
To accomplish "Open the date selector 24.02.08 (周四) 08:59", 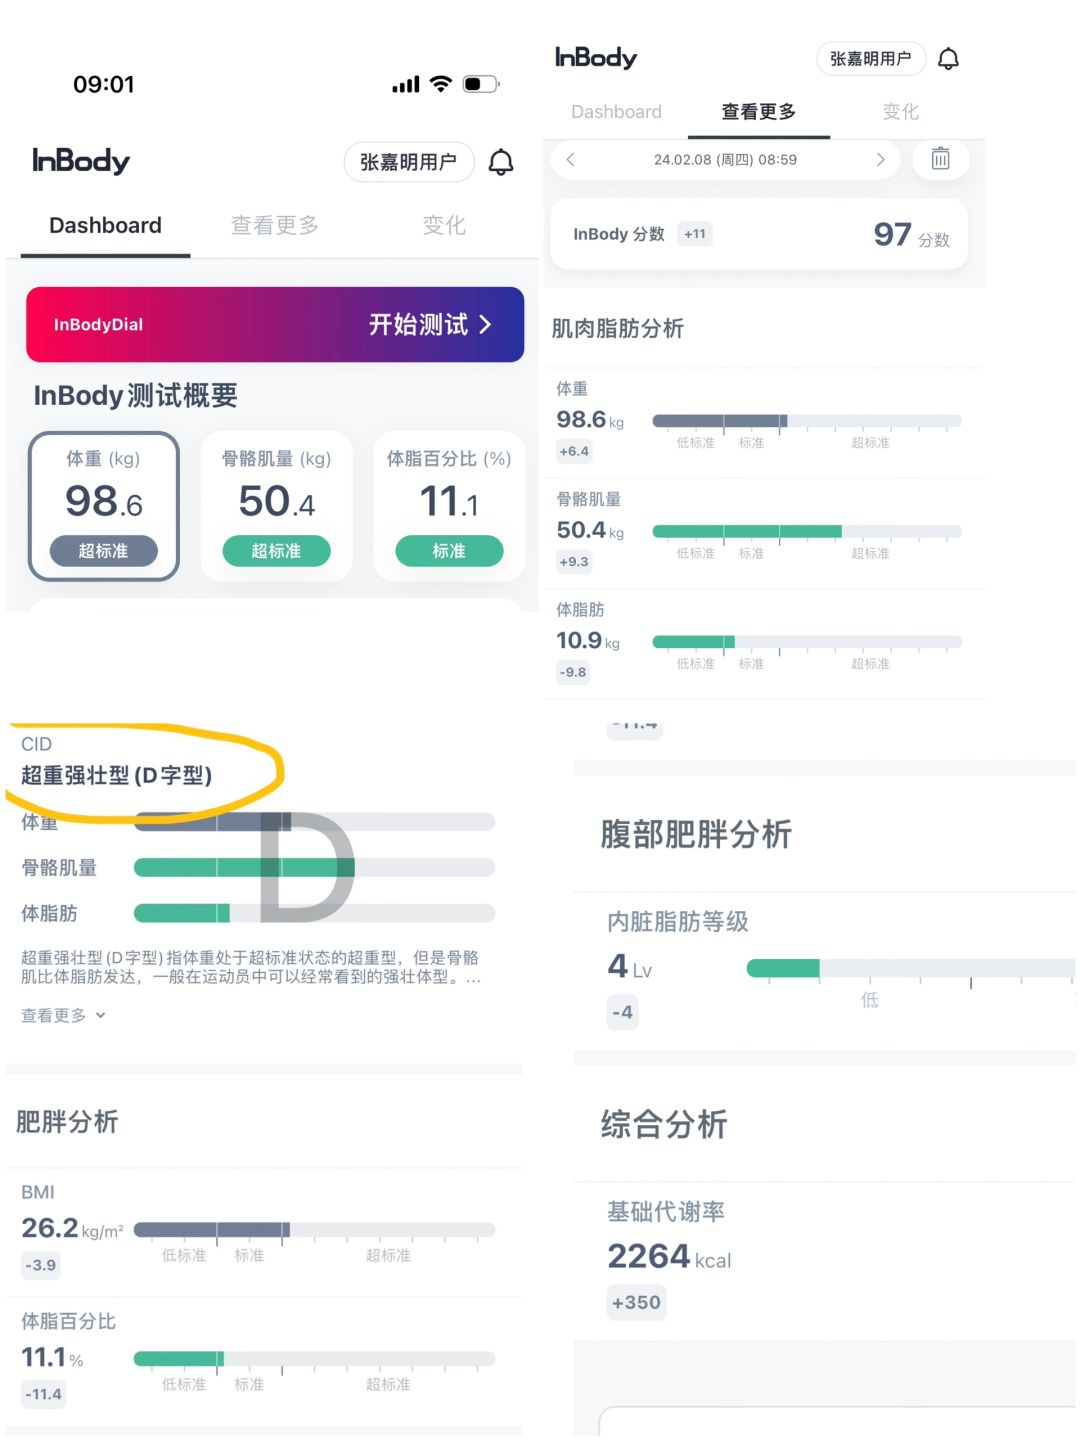I will tap(725, 159).
